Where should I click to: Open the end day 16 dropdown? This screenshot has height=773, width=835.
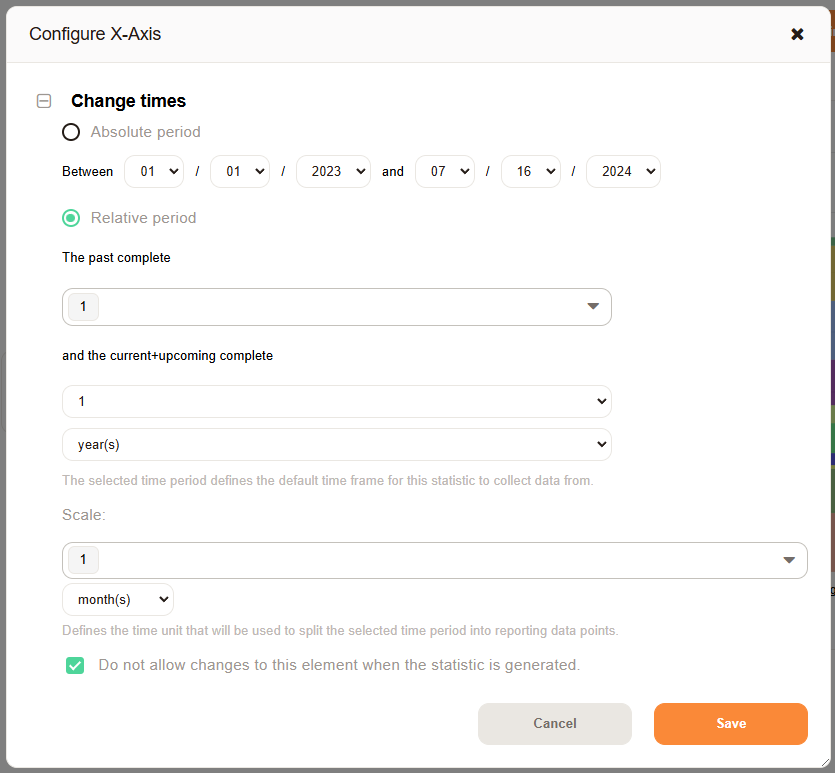coord(530,171)
